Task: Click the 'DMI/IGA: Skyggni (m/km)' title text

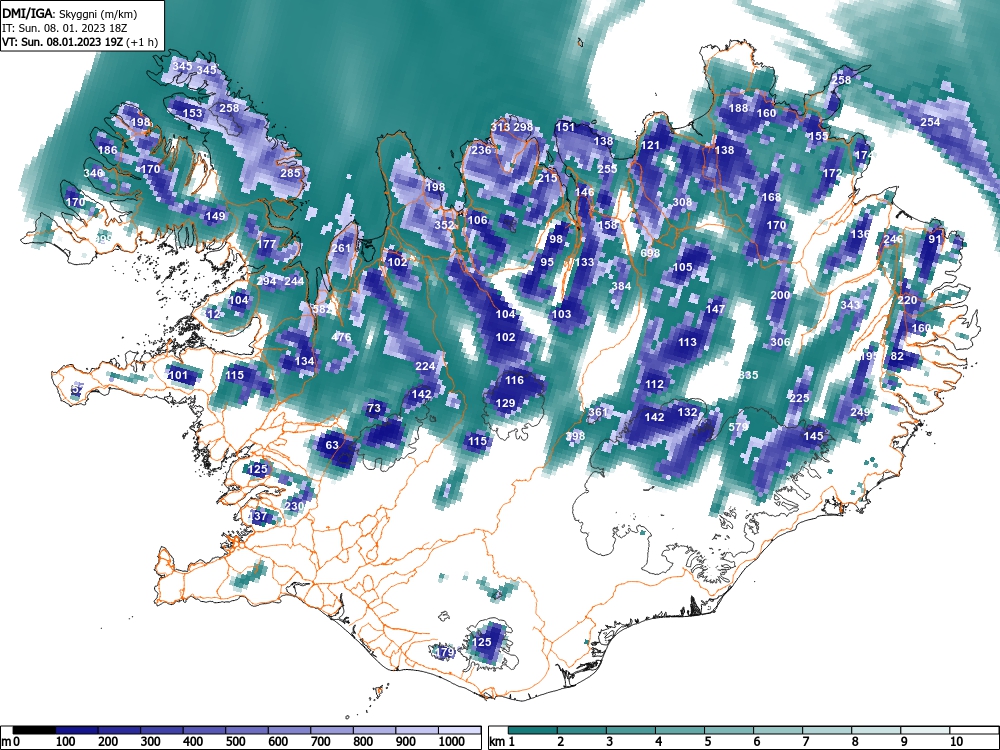Action: click(70, 13)
